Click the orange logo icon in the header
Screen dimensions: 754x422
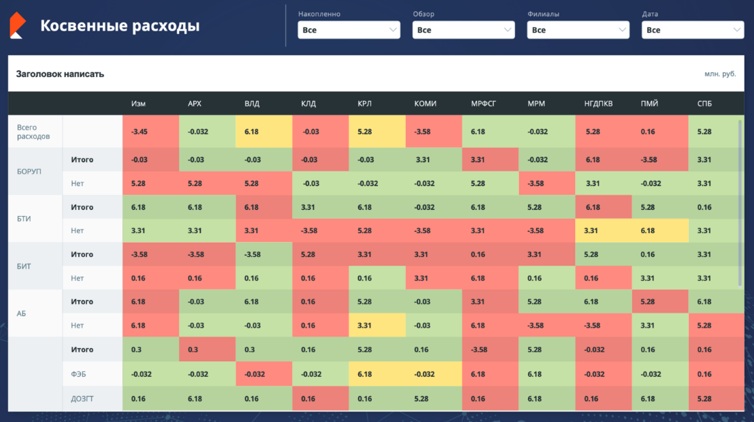[x=16, y=26]
